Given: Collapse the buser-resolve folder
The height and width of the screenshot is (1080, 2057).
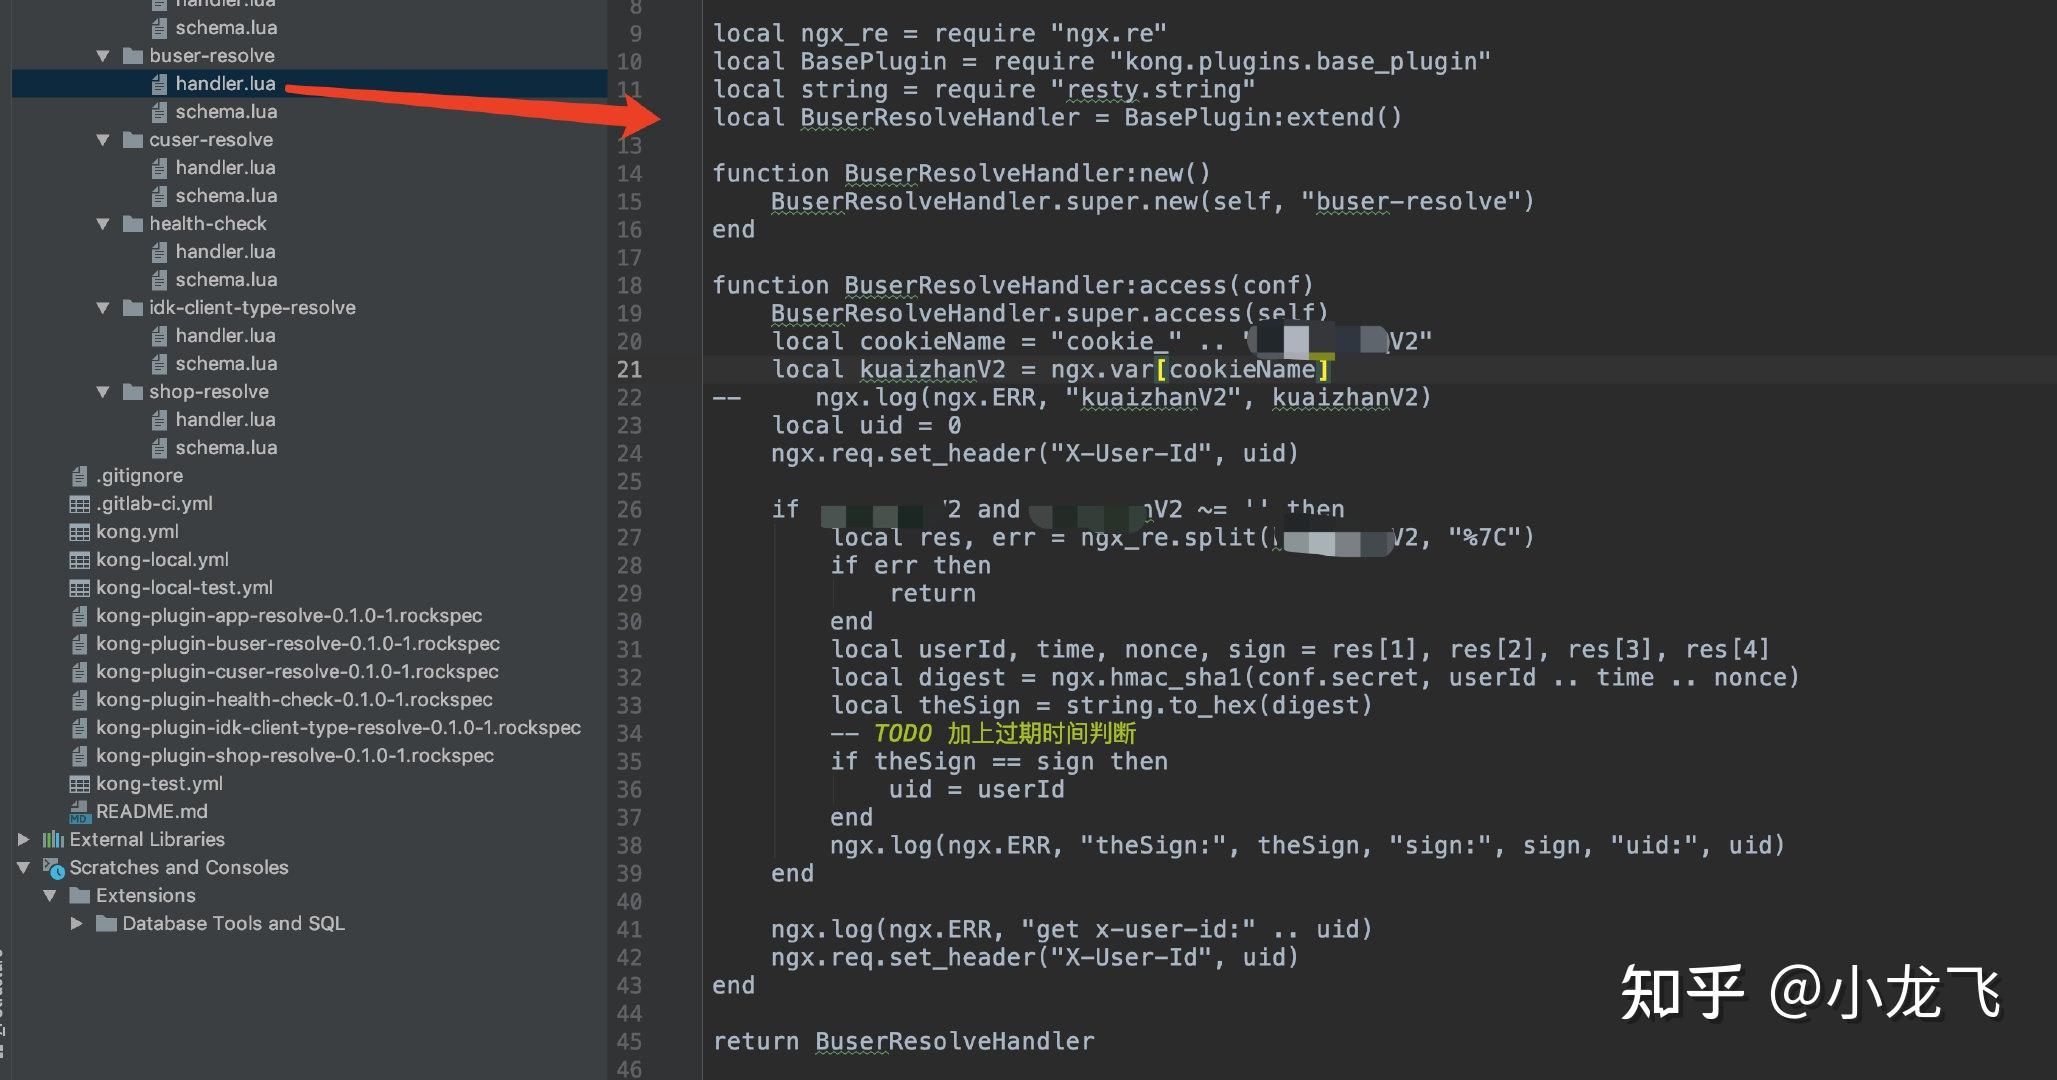Looking at the screenshot, I should (x=103, y=56).
